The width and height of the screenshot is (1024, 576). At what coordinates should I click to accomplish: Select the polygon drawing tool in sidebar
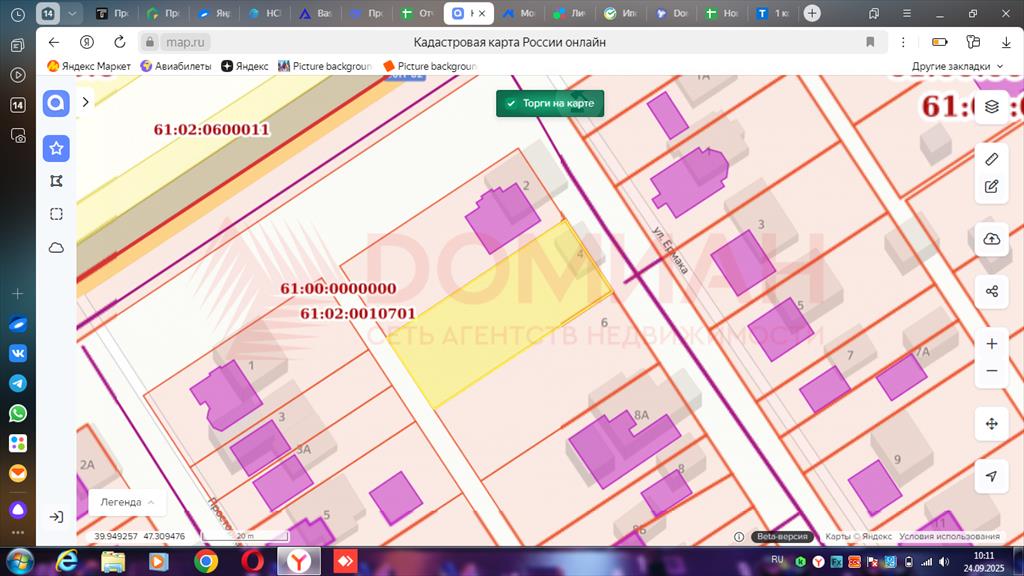[x=56, y=181]
